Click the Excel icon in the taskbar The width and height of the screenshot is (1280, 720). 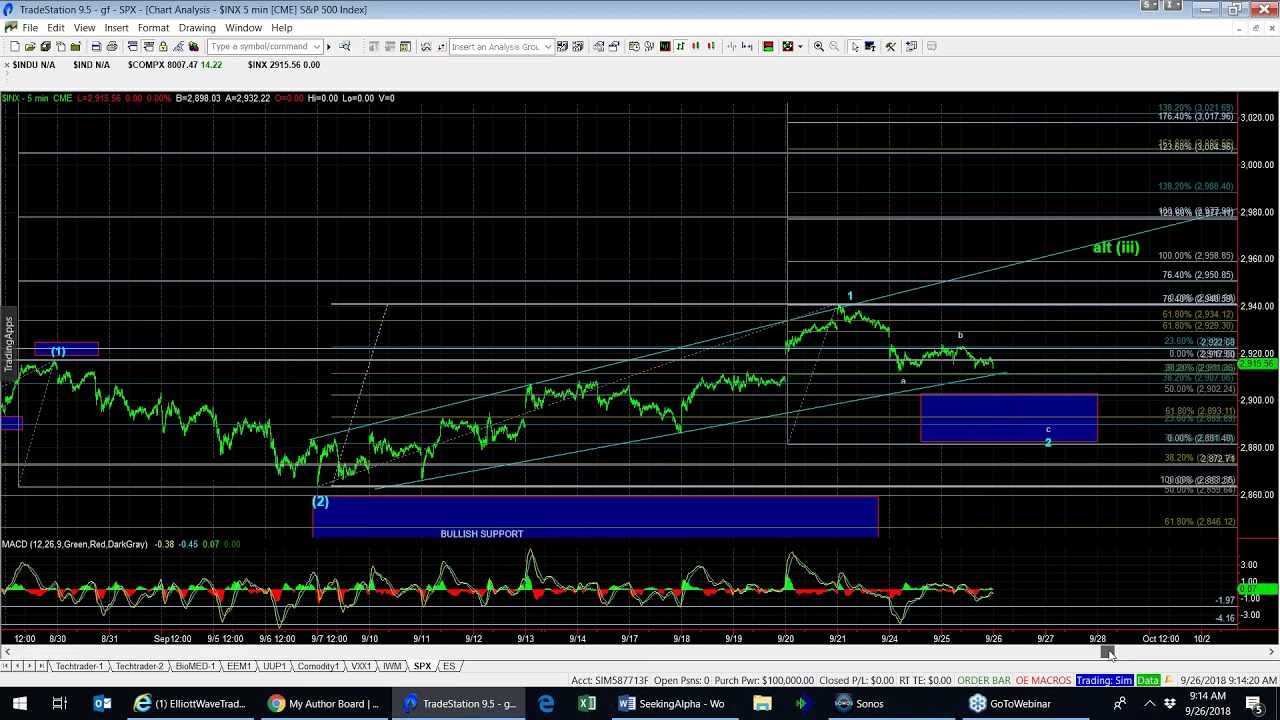[x=587, y=703]
